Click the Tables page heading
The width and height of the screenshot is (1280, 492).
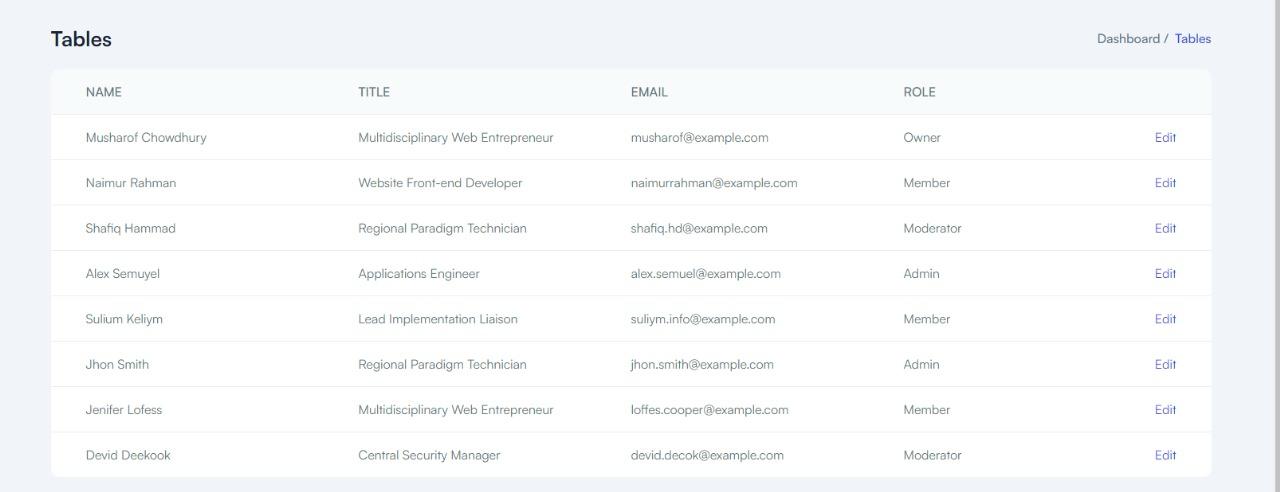(x=81, y=39)
